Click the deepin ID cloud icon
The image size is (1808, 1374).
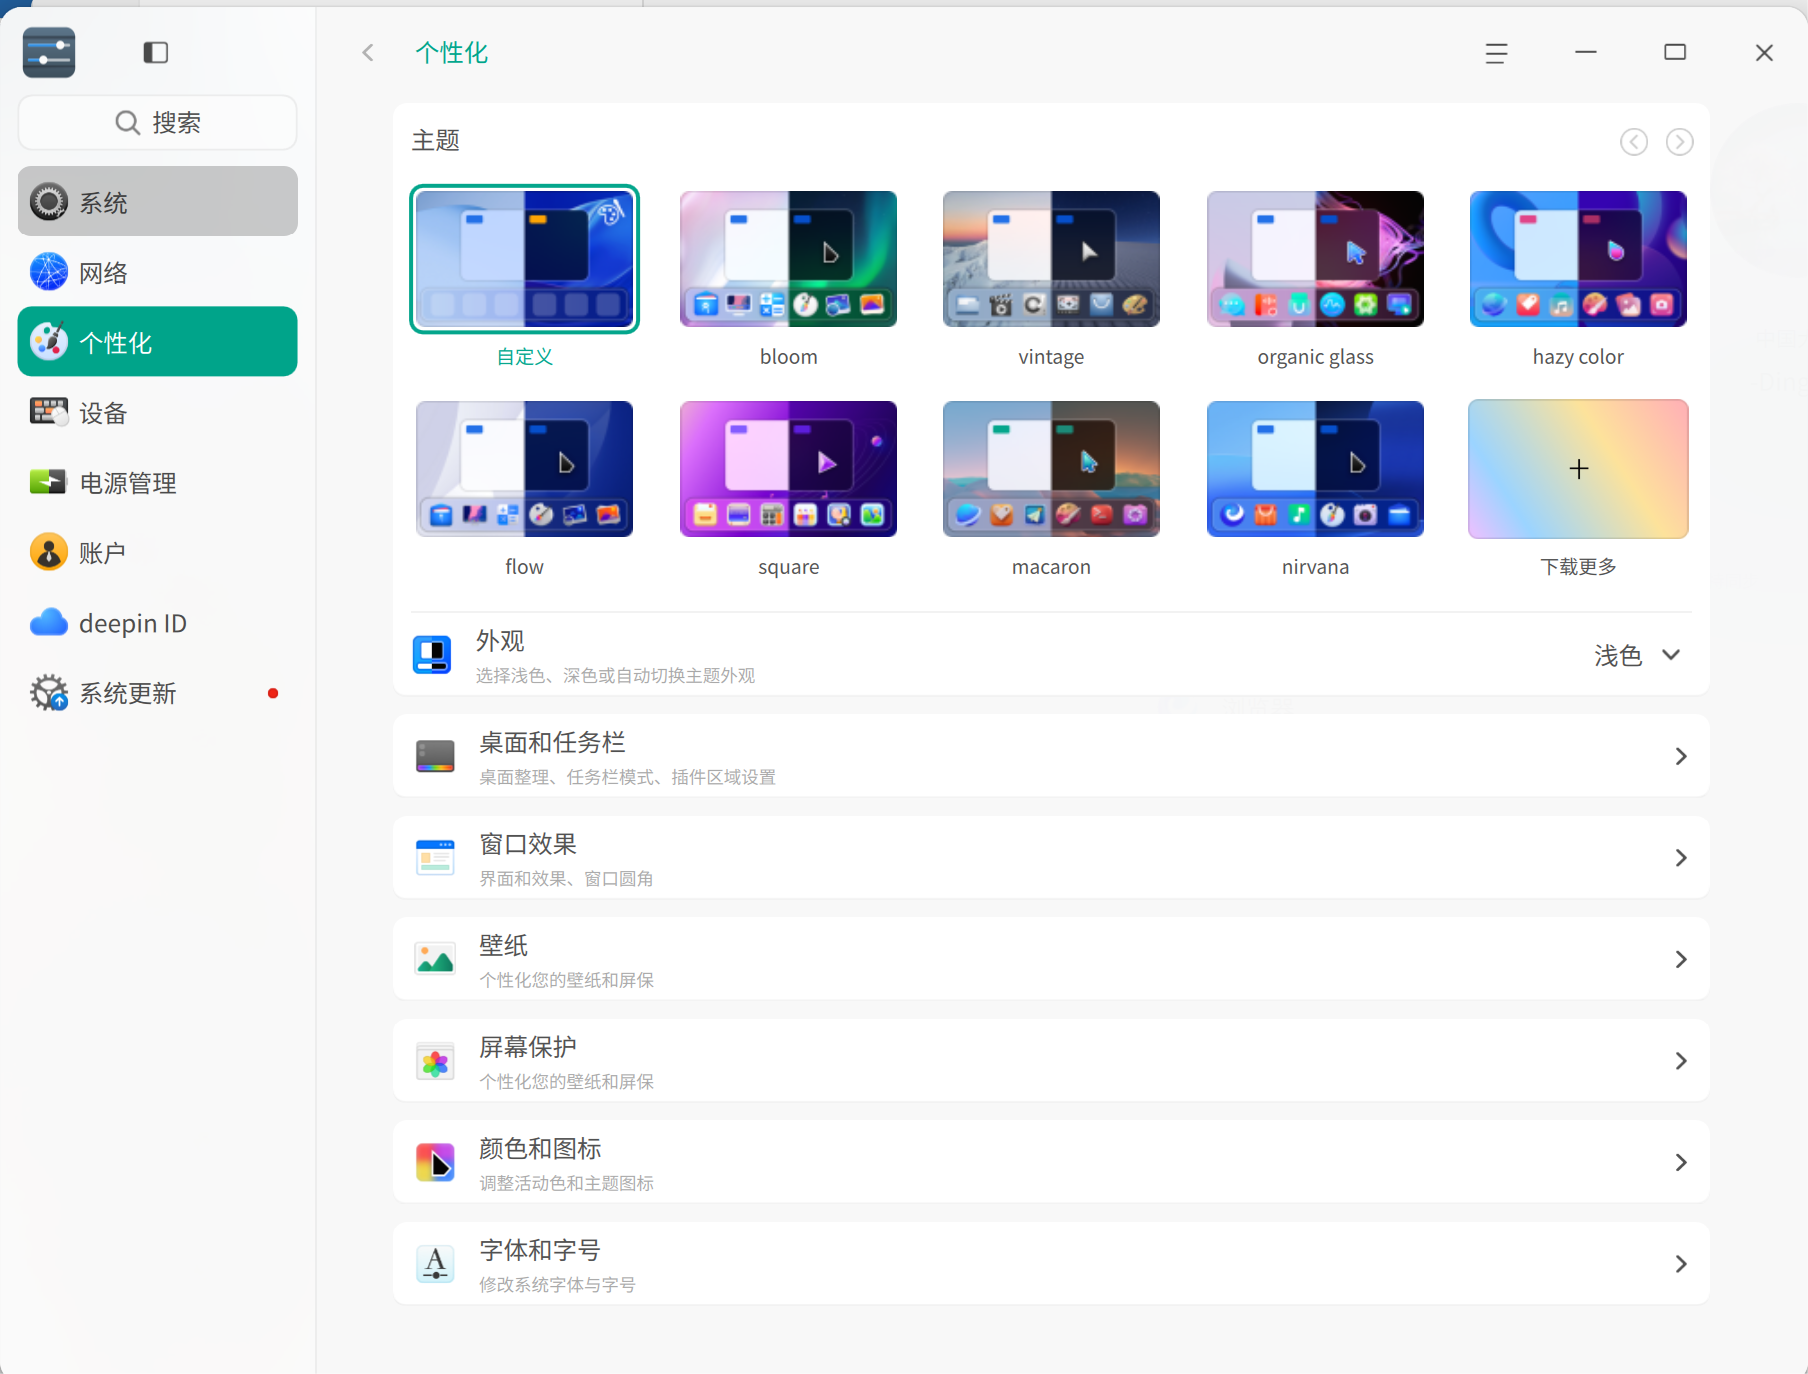(49, 623)
